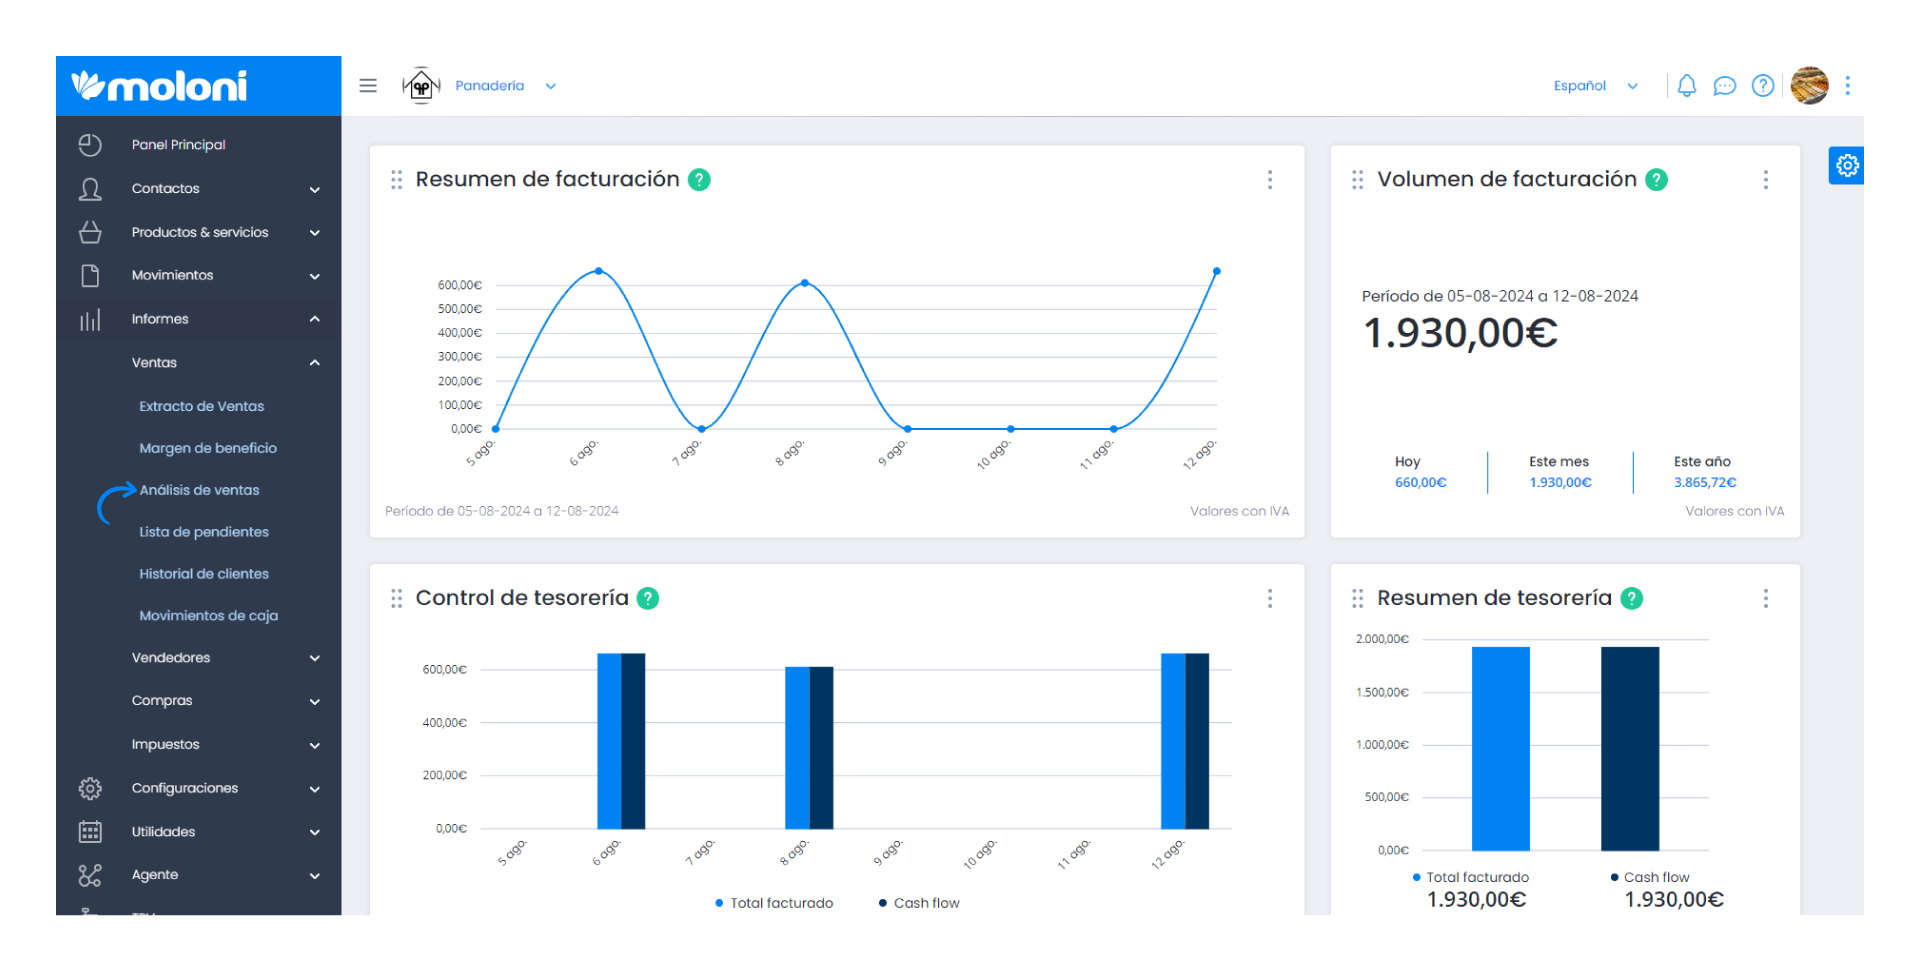
Task: Click Control de tesorería help icon
Action: 648,599
